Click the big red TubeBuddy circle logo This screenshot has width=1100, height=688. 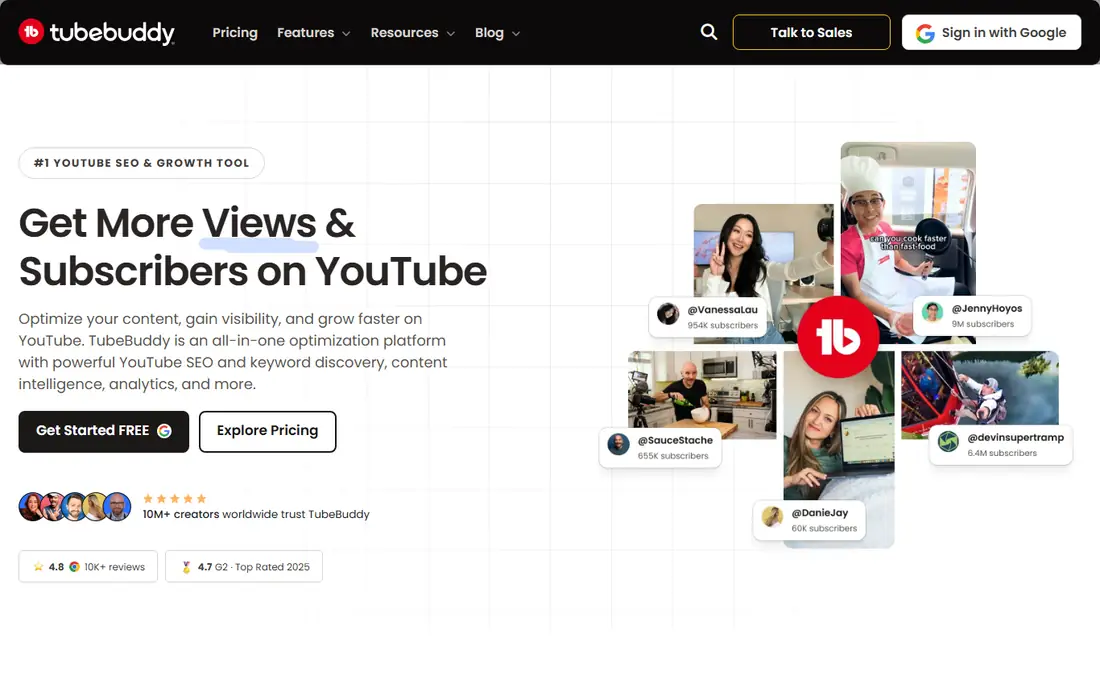[838, 337]
